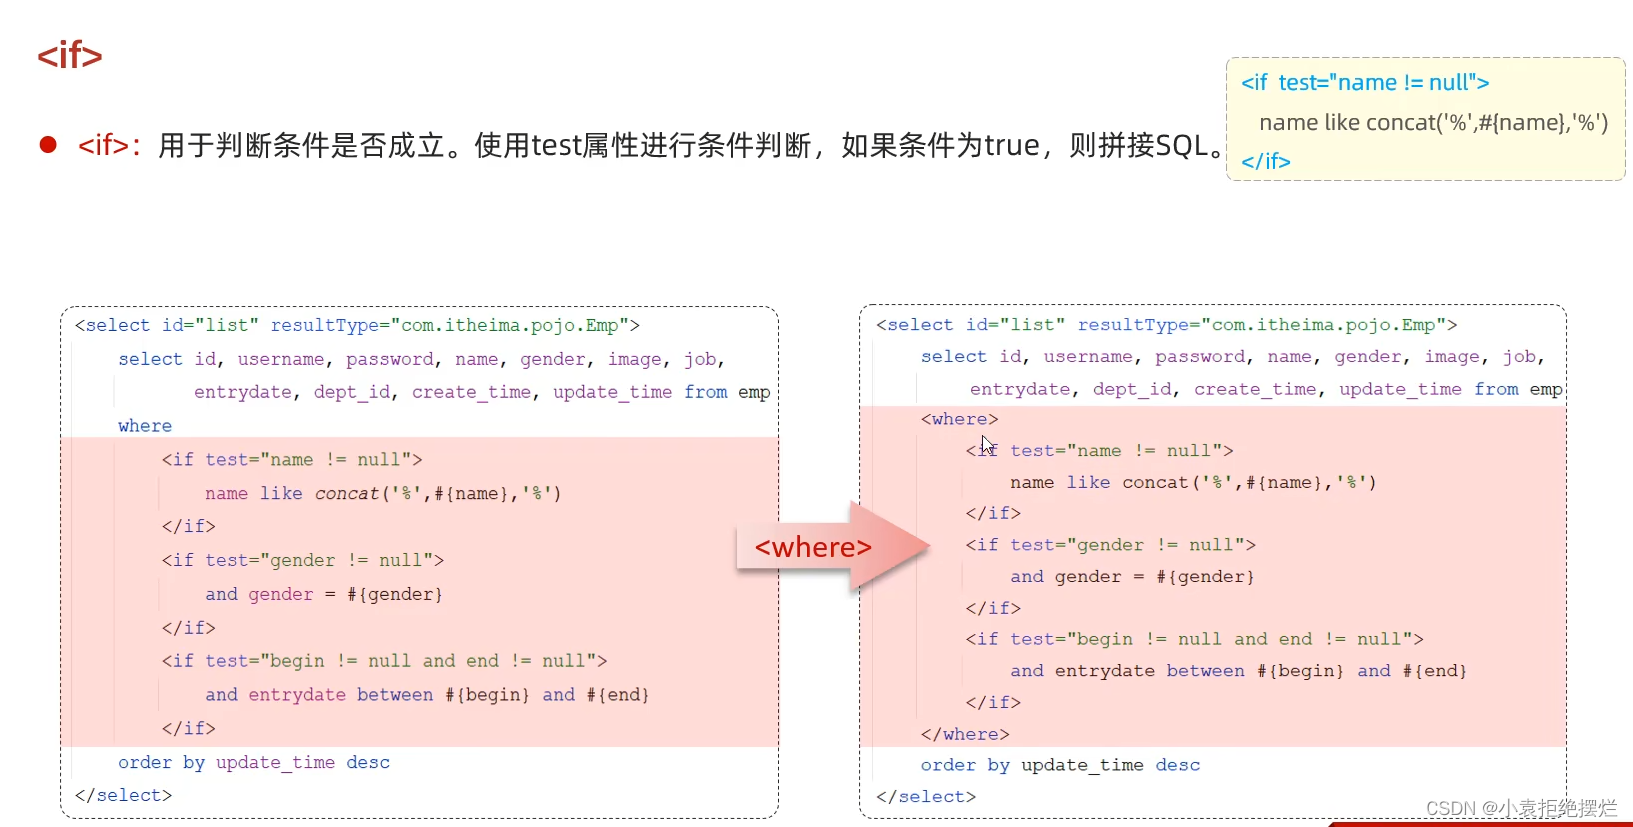Image resolution: width=1633 pixels, height=827 pixels.
Task: Click "<if test="begin != null and end" in left panel
Action: tap(385, 661)
